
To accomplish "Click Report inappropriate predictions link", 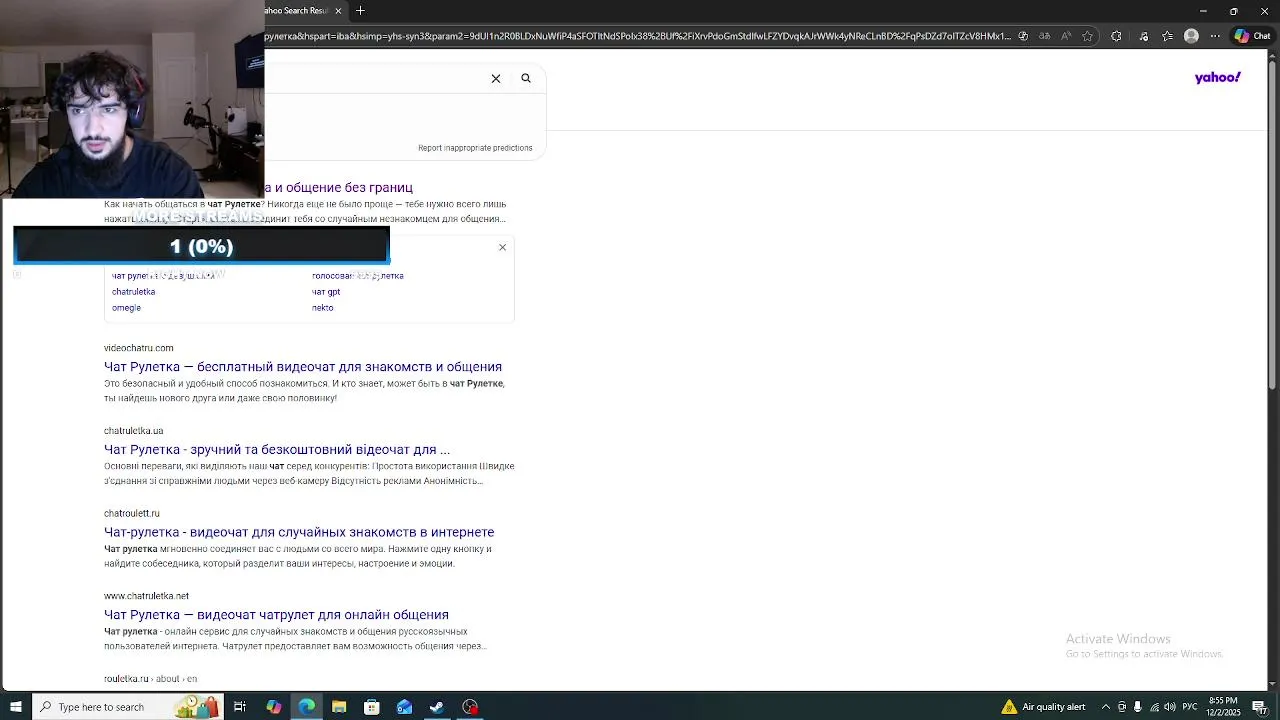I will 475,148.
